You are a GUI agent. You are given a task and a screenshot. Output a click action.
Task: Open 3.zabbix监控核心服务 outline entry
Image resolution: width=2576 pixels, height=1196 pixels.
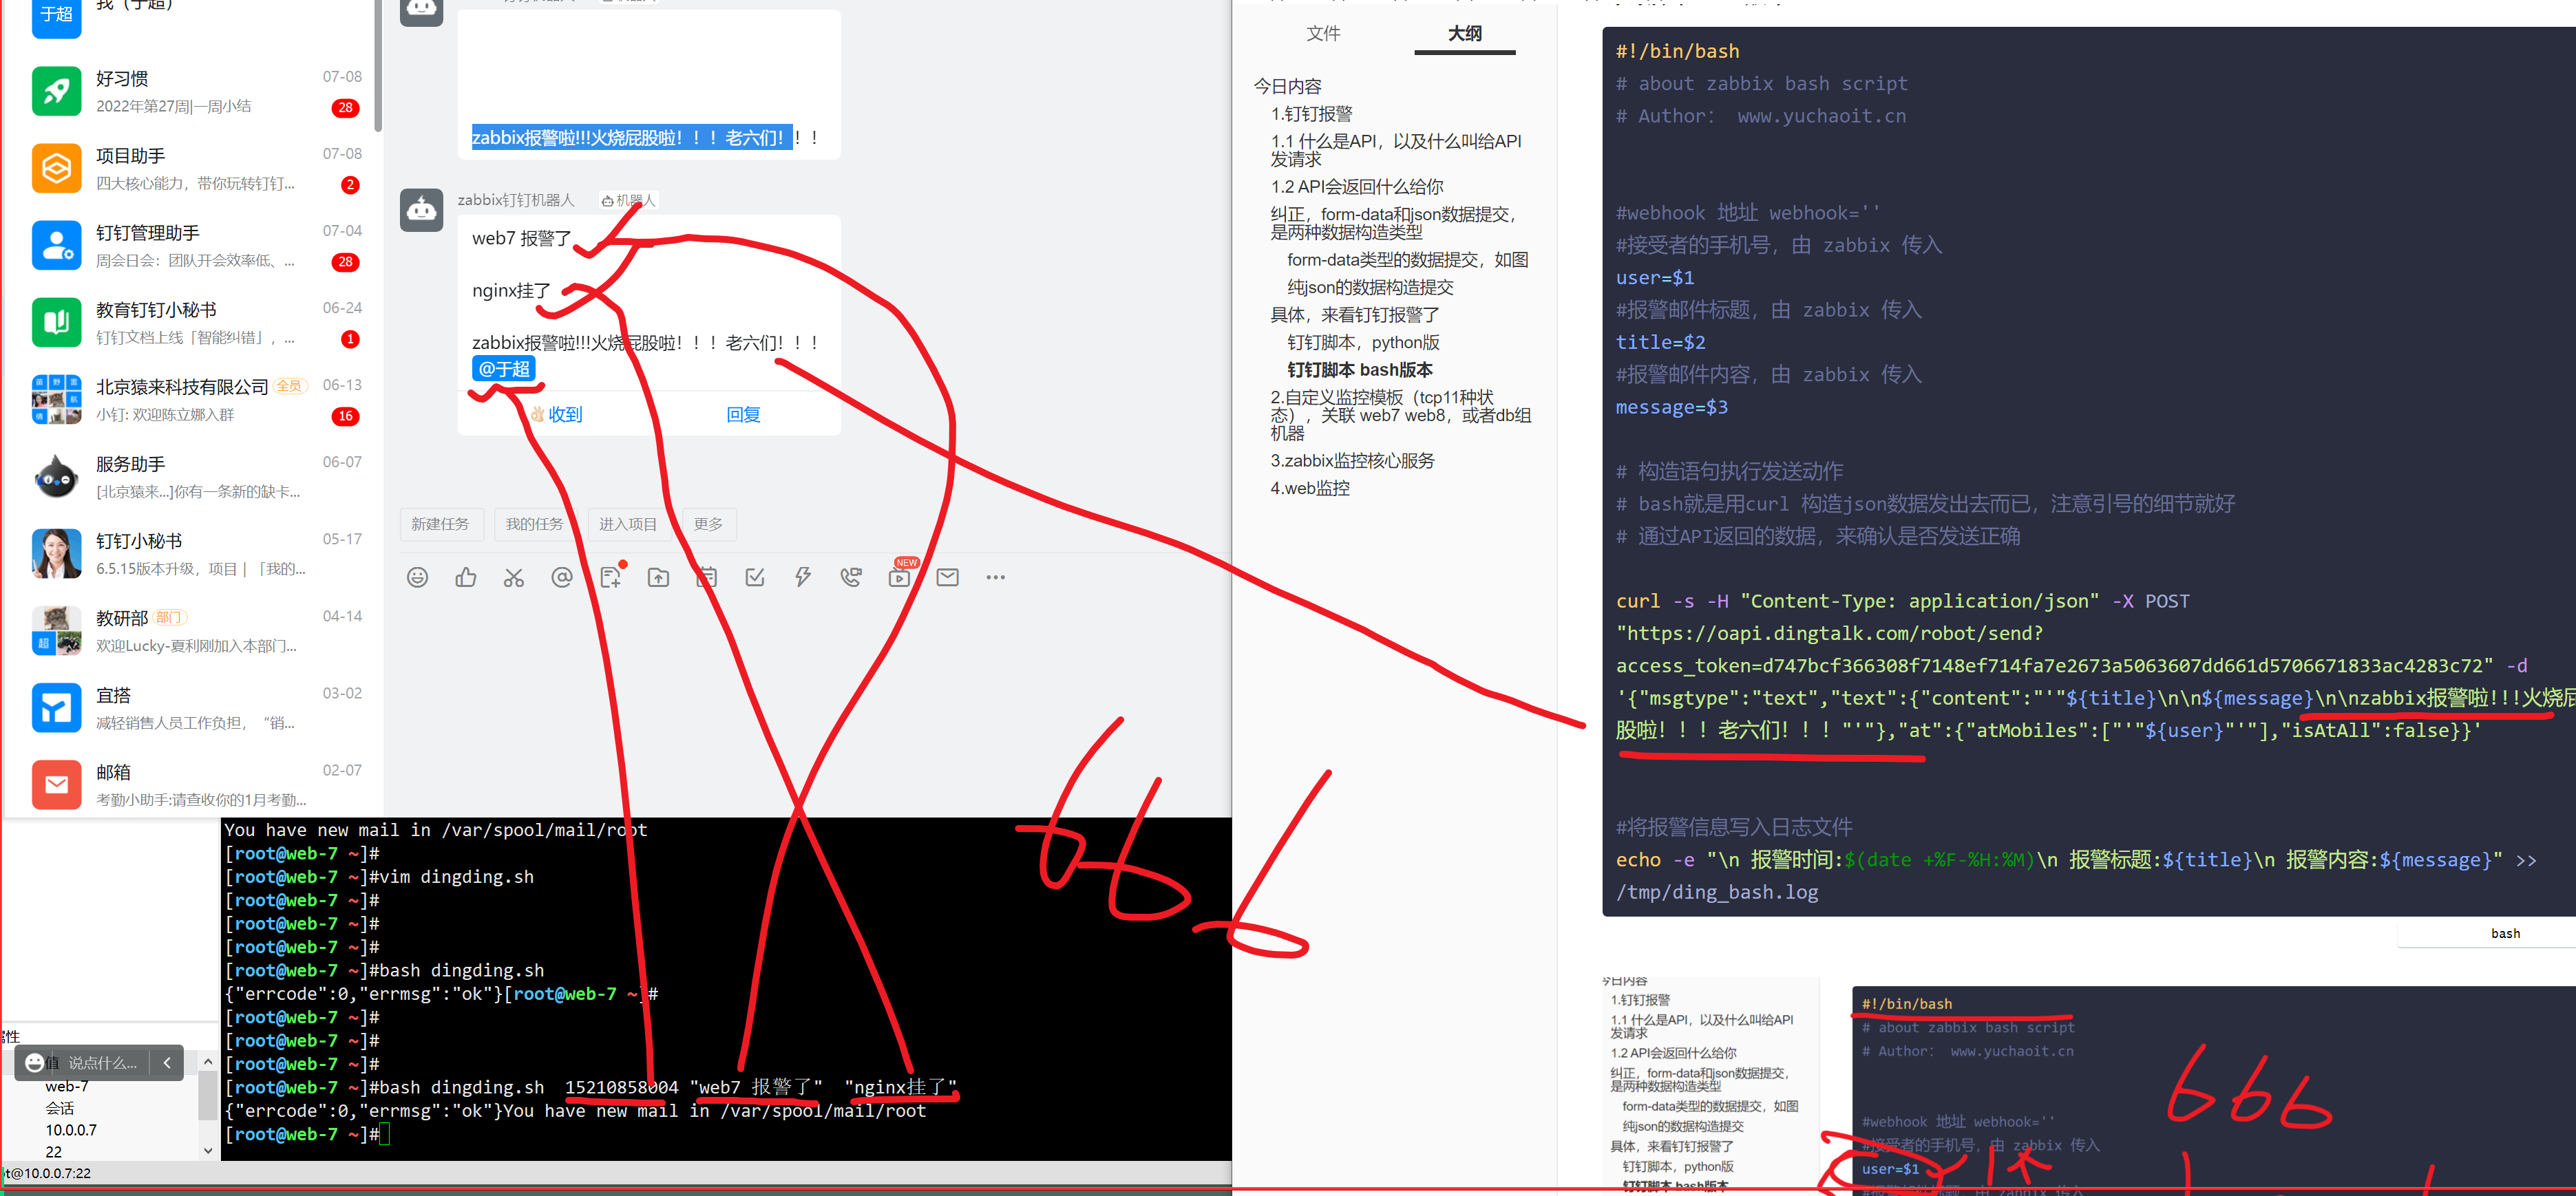(x=1352, y=461)
